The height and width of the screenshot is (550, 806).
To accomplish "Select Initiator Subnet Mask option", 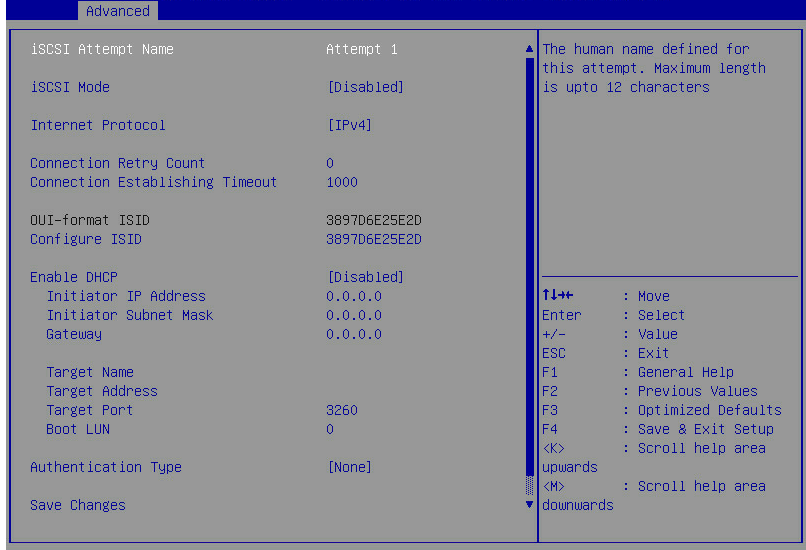I will [130, 316].
